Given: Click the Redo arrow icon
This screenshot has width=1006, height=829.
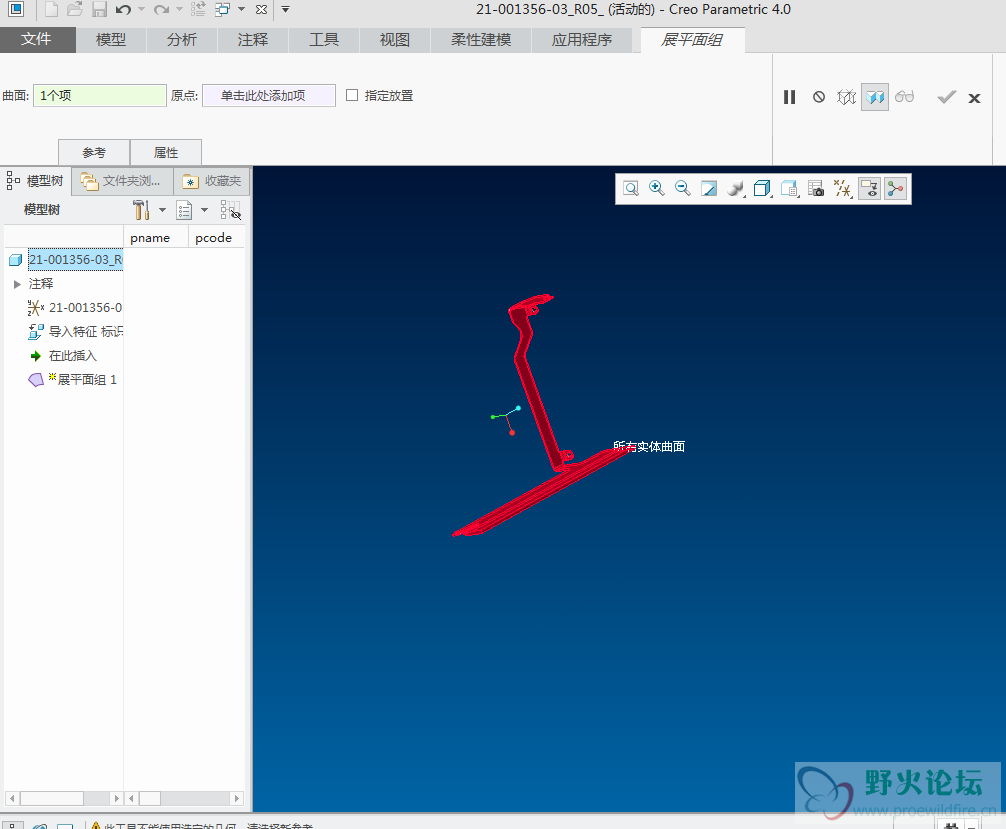Looking at the screenshot, I should 161,10.
